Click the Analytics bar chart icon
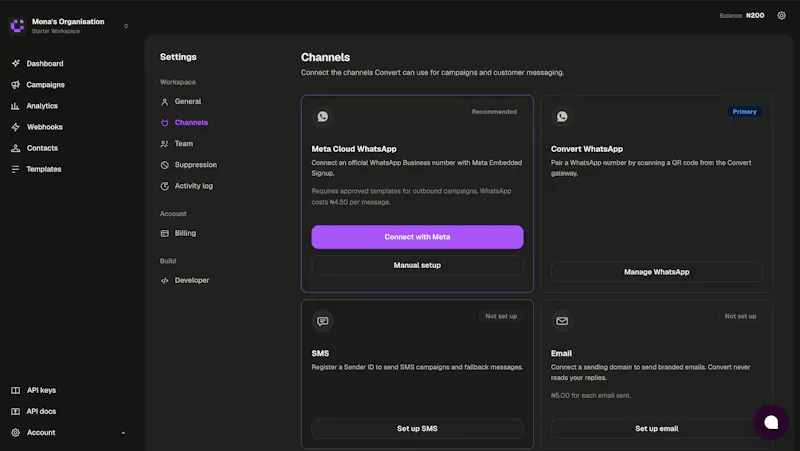The height and width of the screenshot is (451, 800). 15,106
